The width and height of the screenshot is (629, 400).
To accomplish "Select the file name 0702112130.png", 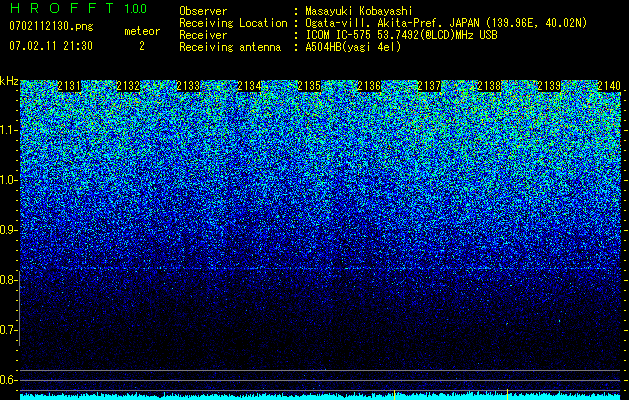I will pyautogui.click(x=51, y=26).
